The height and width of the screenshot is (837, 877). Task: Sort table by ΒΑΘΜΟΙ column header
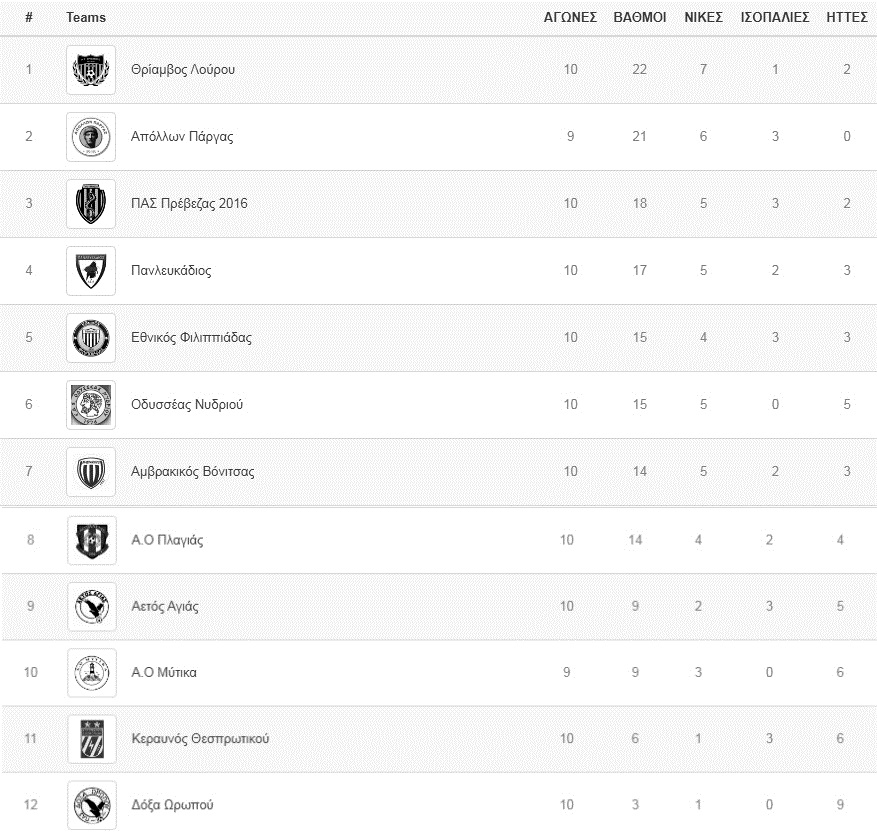[x=640, y=17]
